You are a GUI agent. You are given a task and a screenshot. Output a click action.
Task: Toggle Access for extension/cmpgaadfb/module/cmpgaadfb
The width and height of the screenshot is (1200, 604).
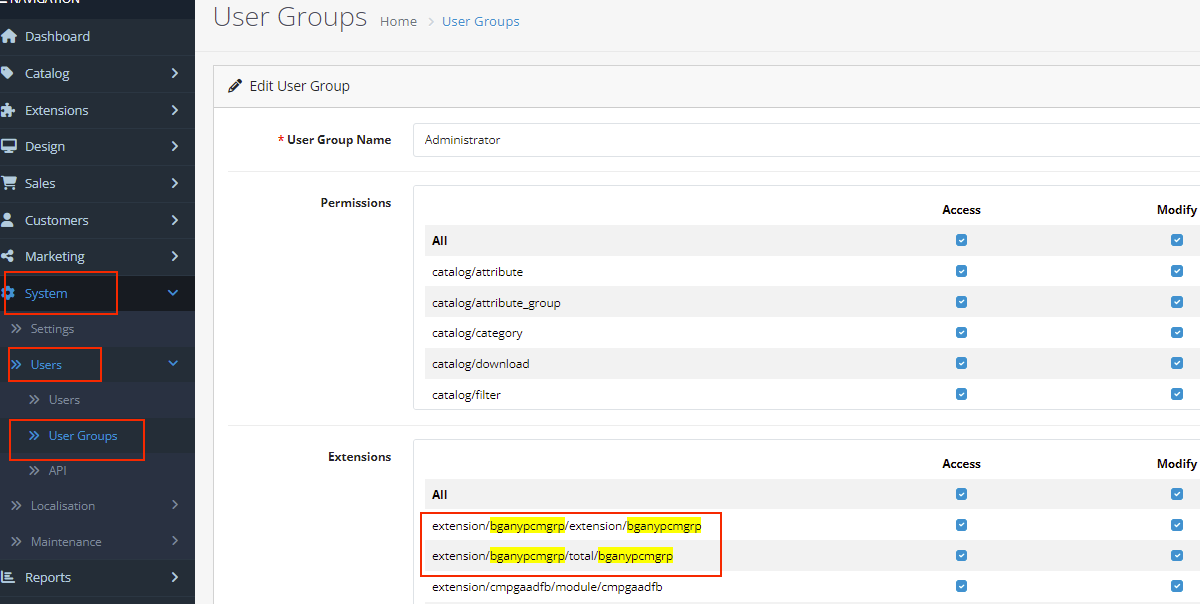click(961, 586)
